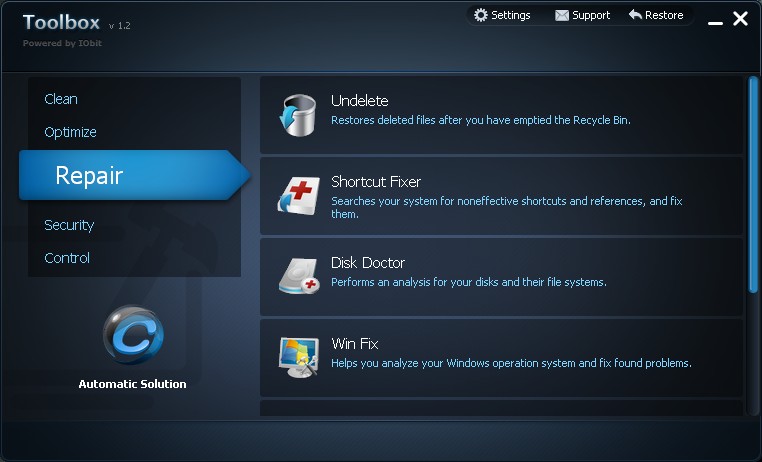Click the Disk Doctor drive icon

pyautogui.click(x=299, y=276)
